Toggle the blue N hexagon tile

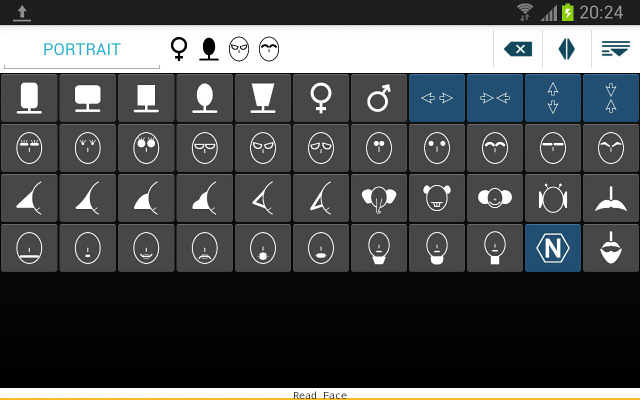553,248
